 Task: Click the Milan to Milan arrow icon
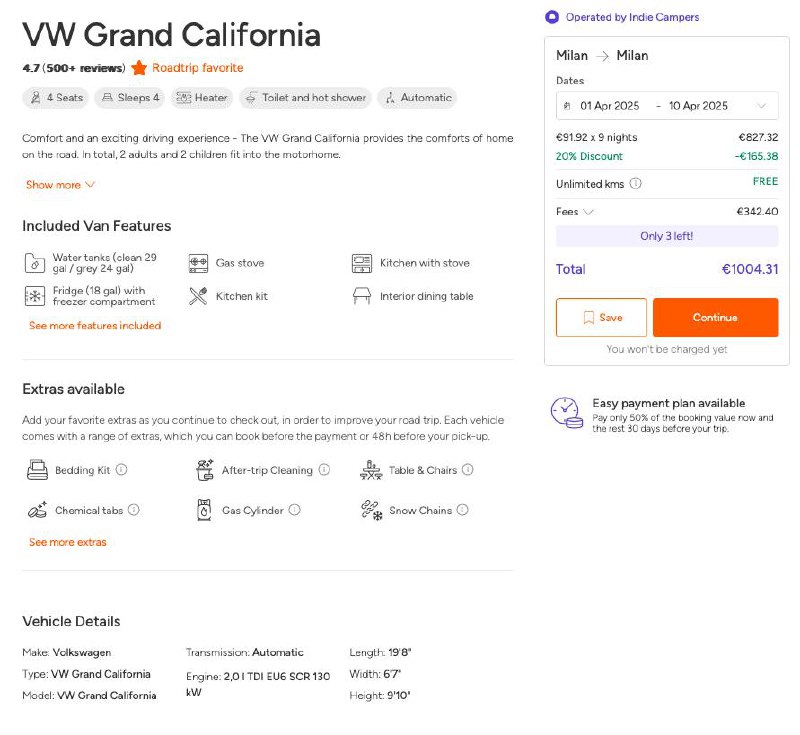603,56
